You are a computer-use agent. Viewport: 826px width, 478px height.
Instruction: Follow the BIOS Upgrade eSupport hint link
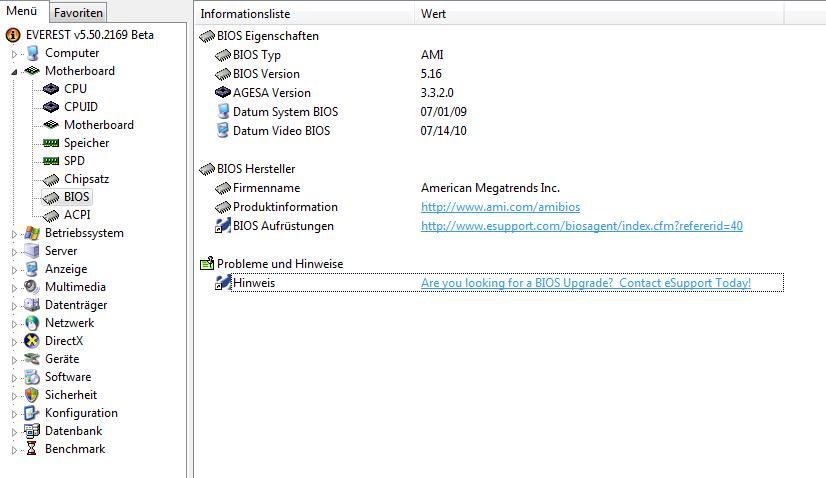tap(586, 283)
